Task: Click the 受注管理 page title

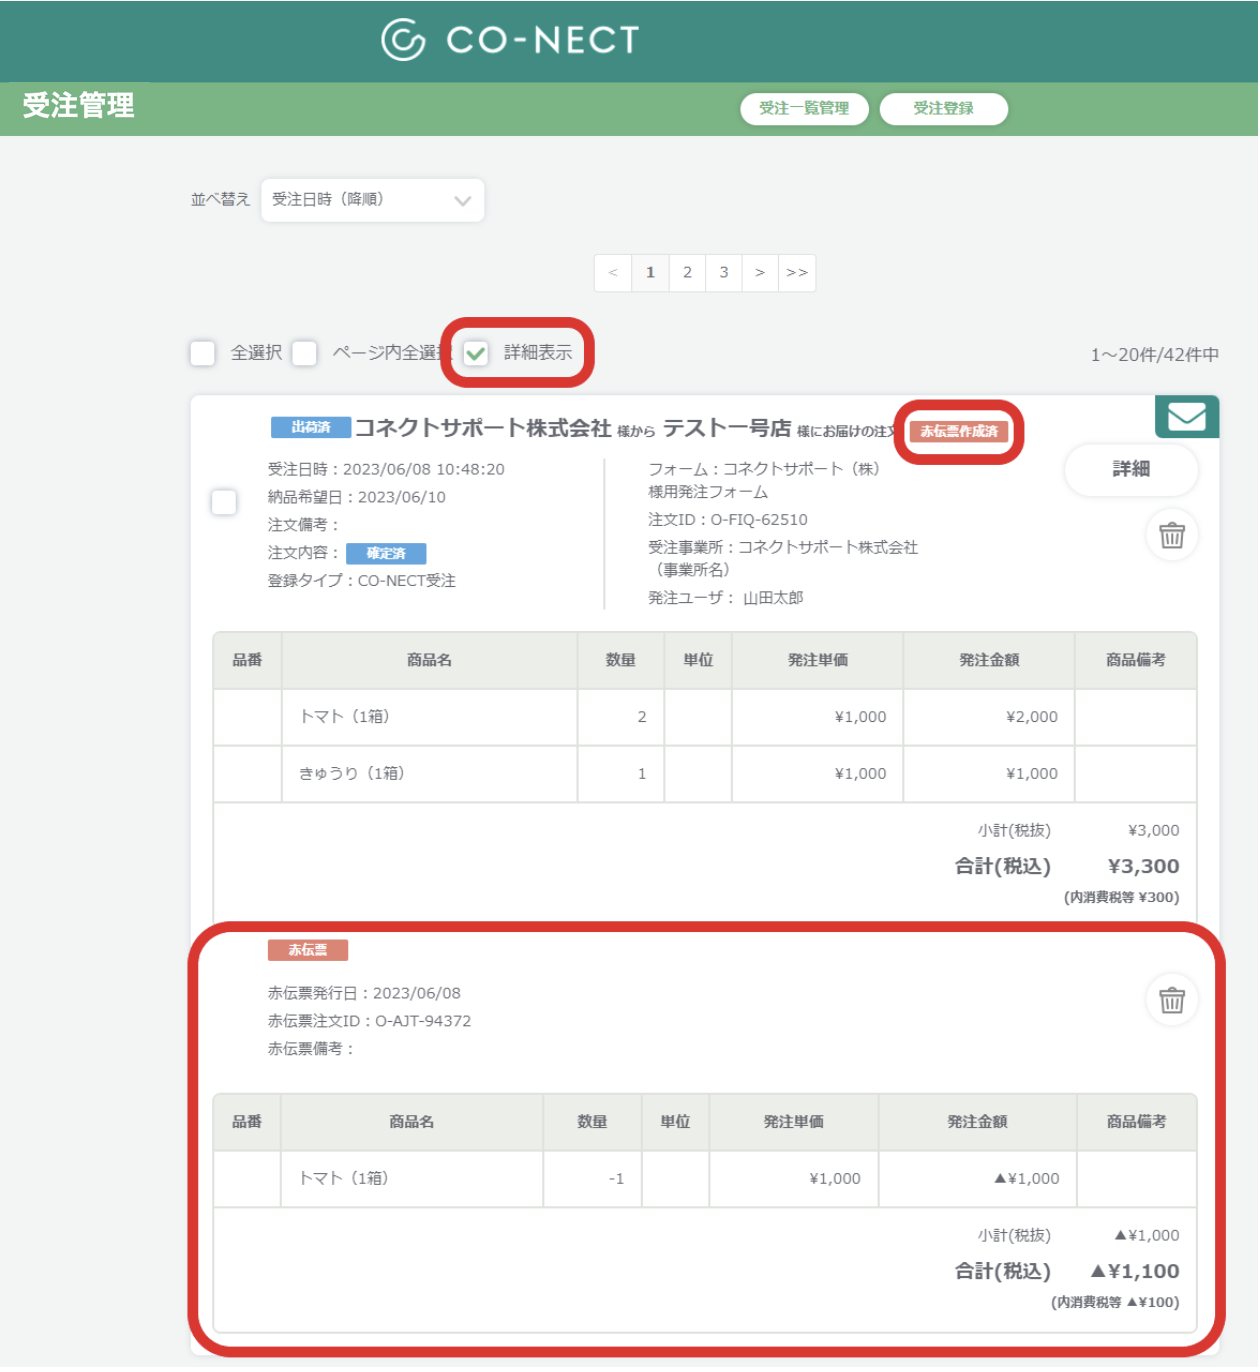Action: coord(78,105)
